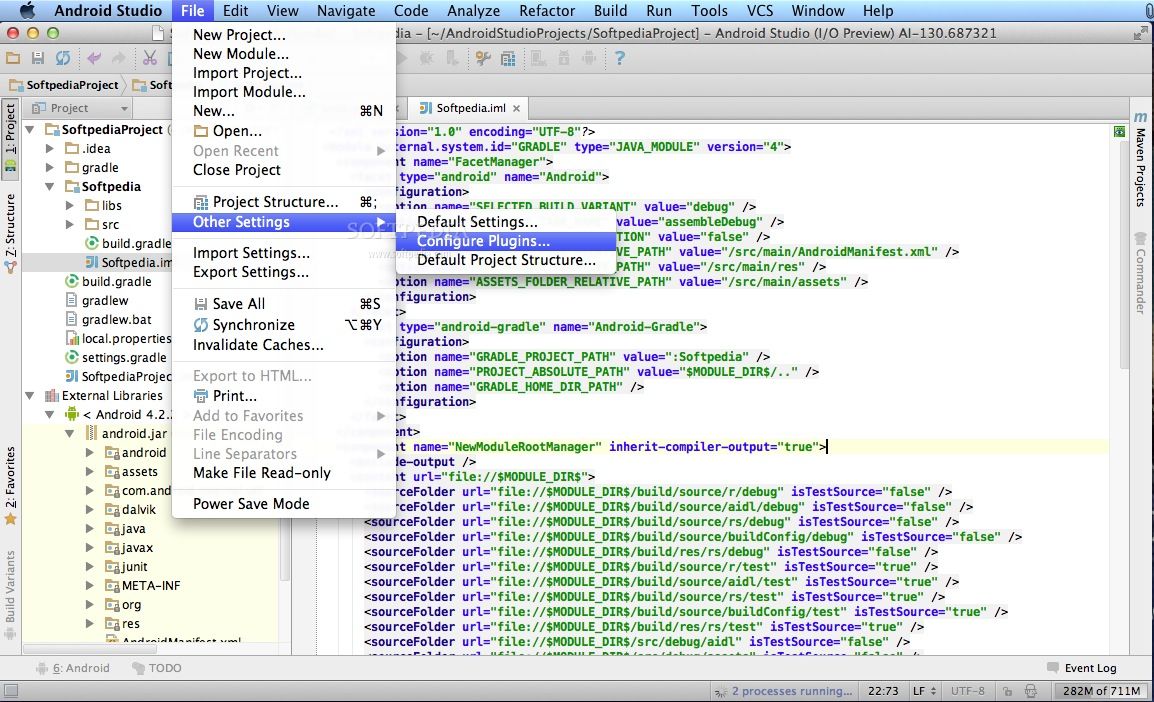
Task: Open the Refactor menu
Action: (x=547, y=10)
